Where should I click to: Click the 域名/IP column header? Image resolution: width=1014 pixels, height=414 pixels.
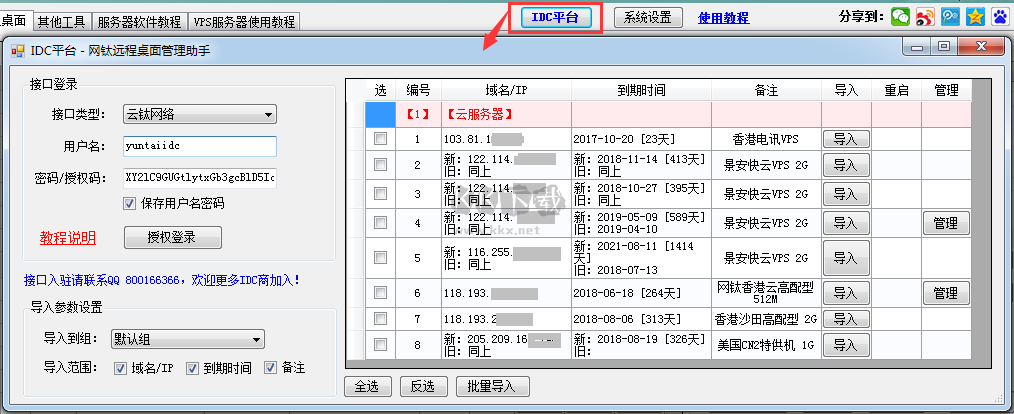coord(506,91)
